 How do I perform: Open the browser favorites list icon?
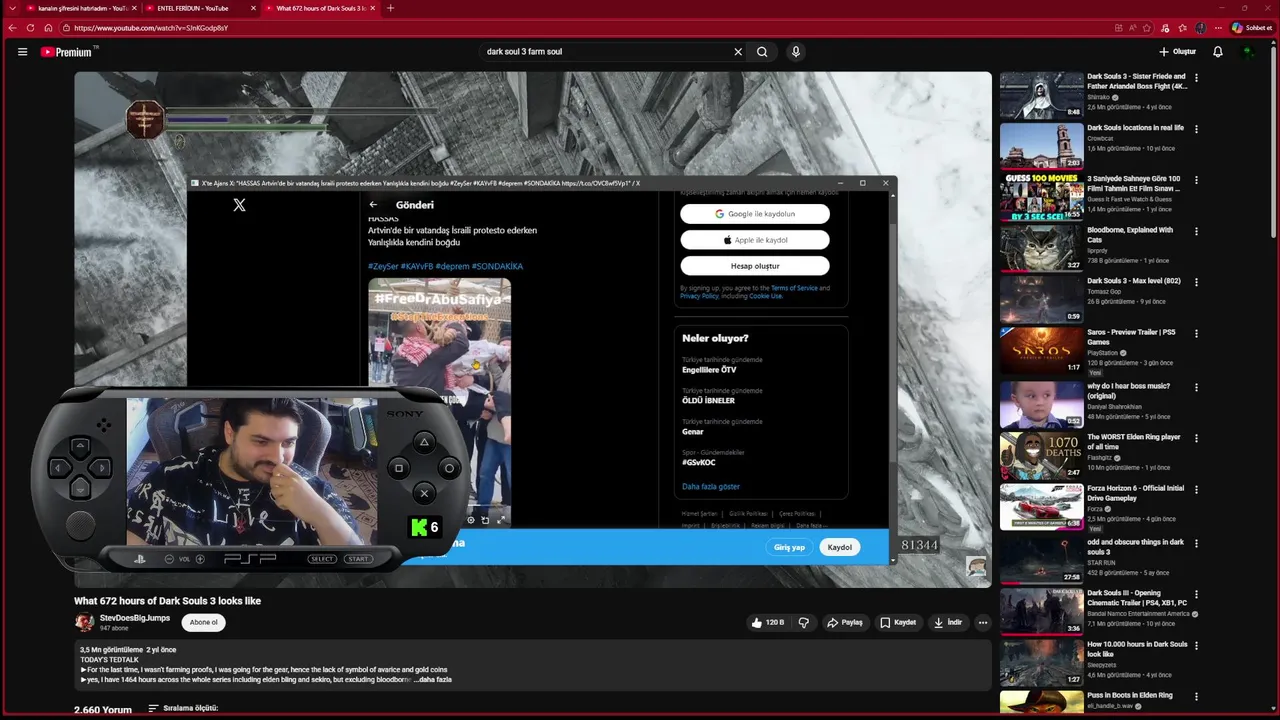tap(1183, 28)
